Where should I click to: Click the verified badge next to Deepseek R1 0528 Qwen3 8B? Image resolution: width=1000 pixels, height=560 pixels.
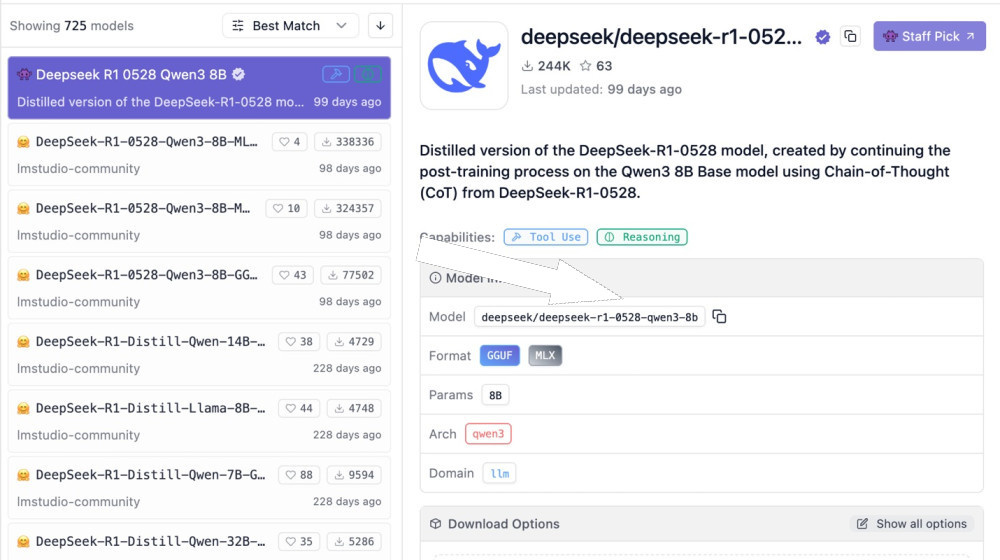click(239, 74)
